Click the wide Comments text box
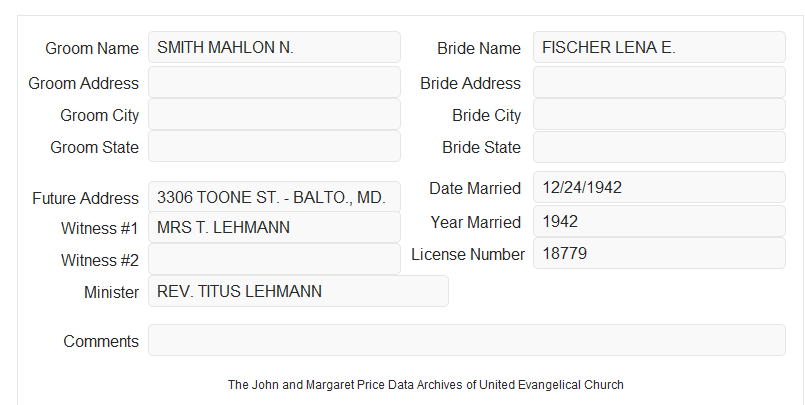805x405 pixels. point(467,340)
